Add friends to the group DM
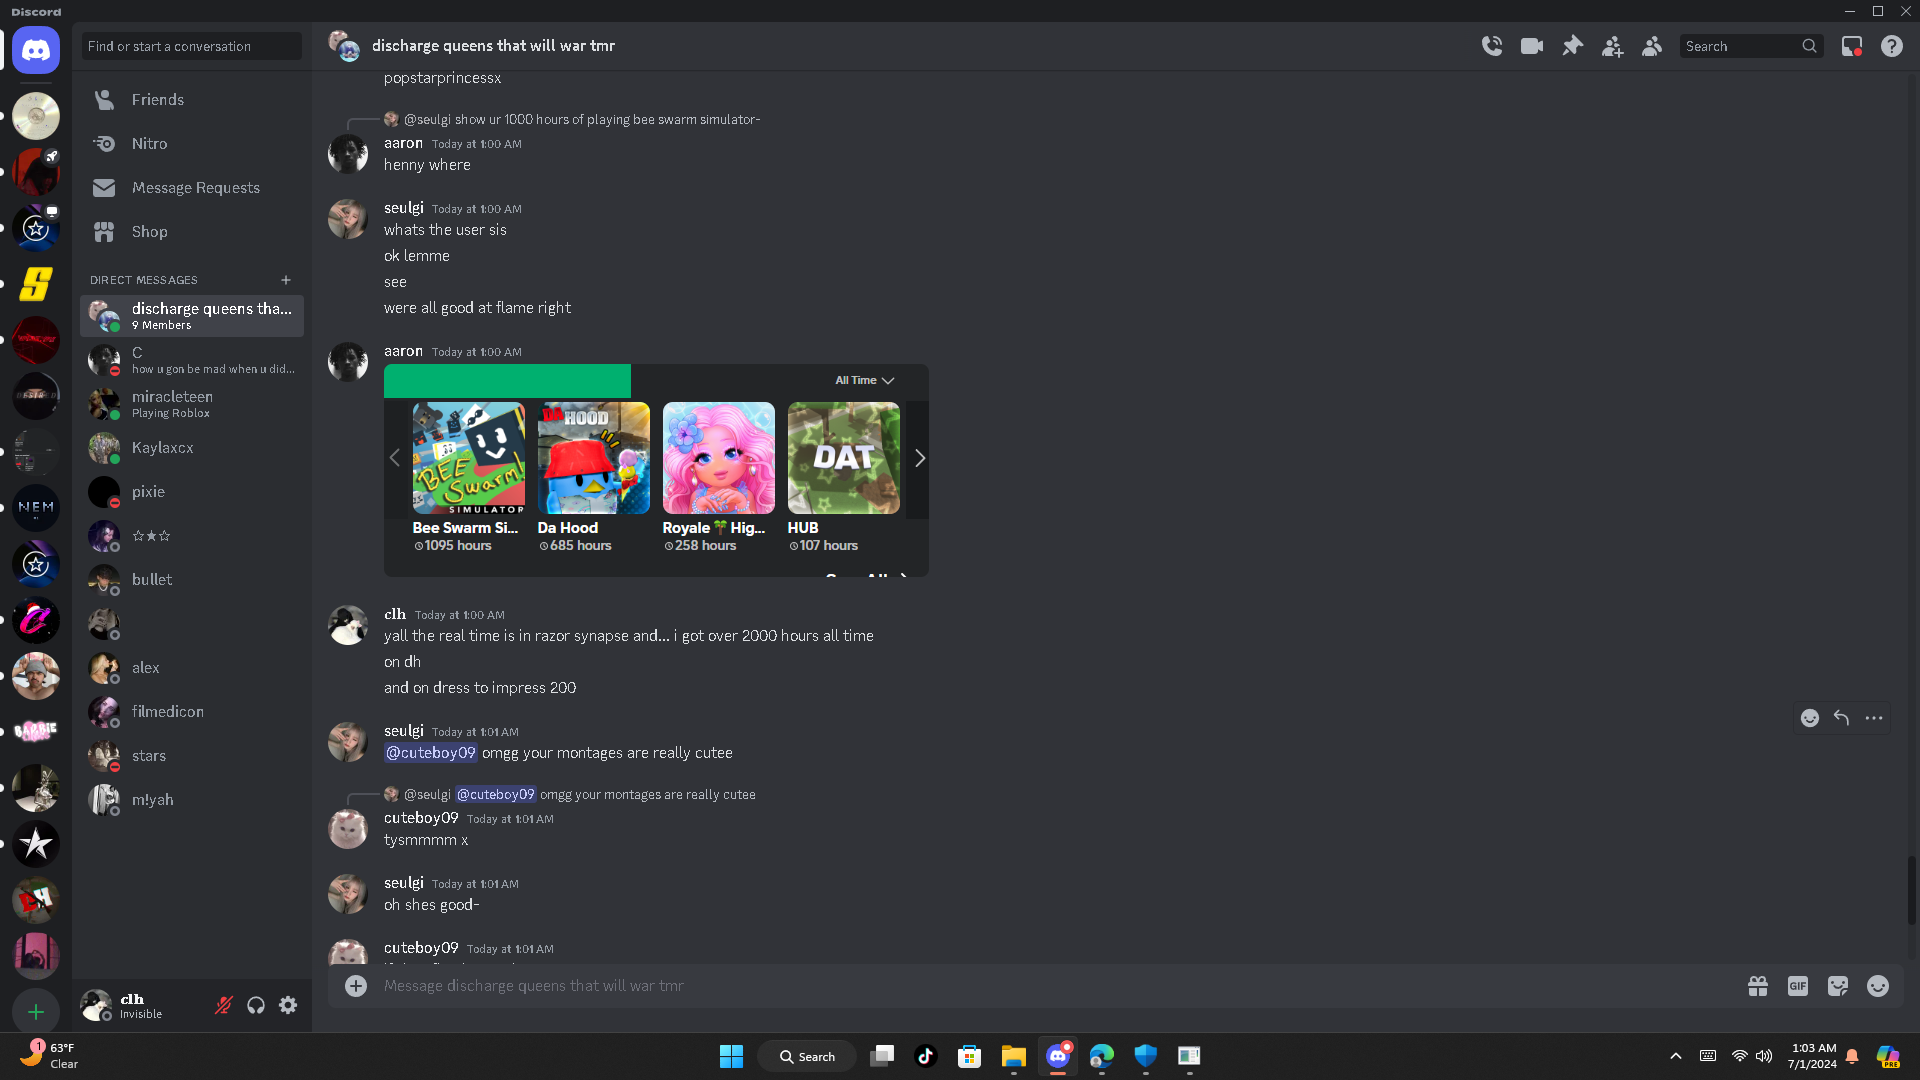 coord(1612,46)
